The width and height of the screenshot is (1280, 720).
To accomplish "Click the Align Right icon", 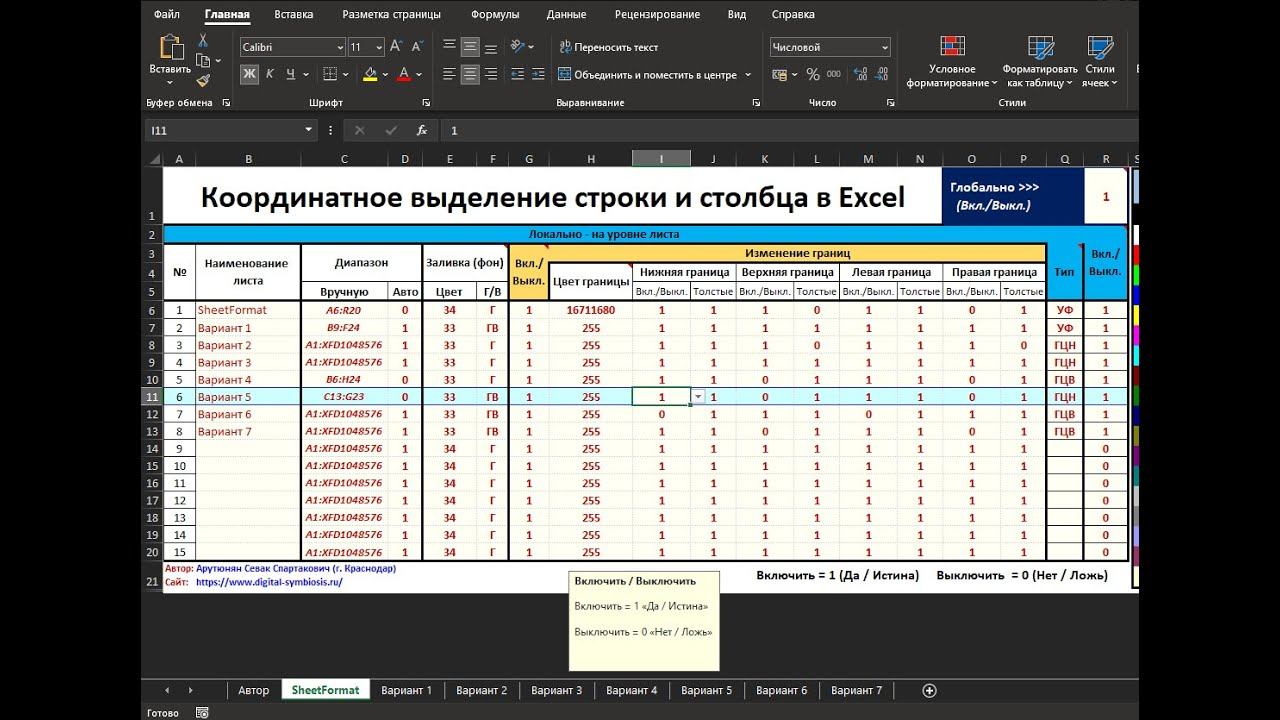I will click(491, 74).
